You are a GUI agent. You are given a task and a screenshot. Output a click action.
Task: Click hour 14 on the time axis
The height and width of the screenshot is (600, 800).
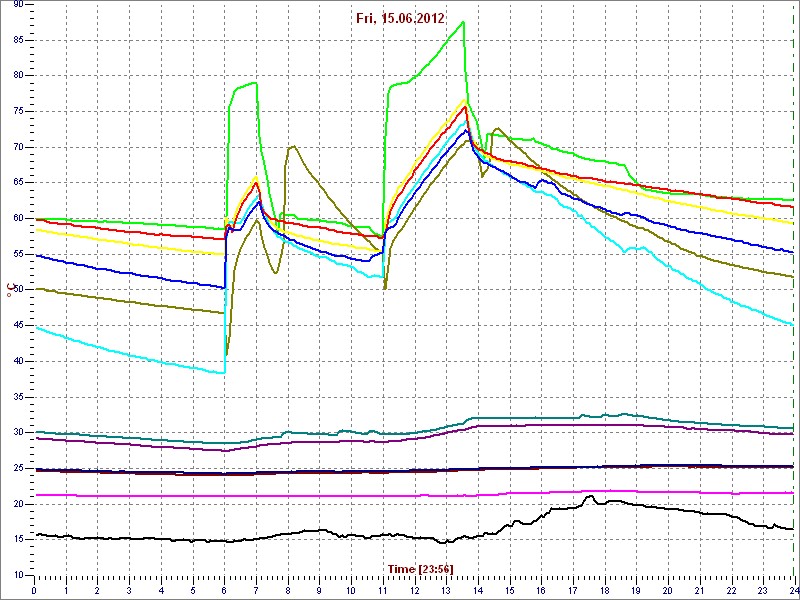tap(478, 590)
